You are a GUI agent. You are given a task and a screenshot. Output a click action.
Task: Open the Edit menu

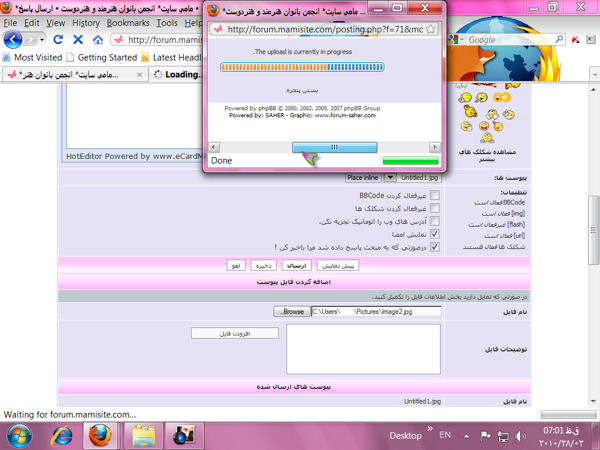pyautogui.click(x=31, y=23)
